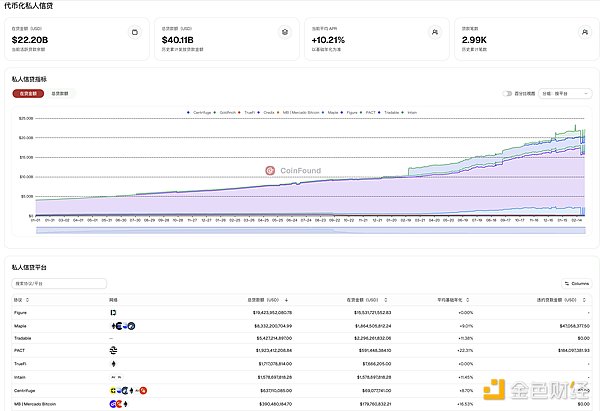This screenshot has width=600, height=411.
Task: Select the 在贷金额 chart tab
Action: click(27, 93)
